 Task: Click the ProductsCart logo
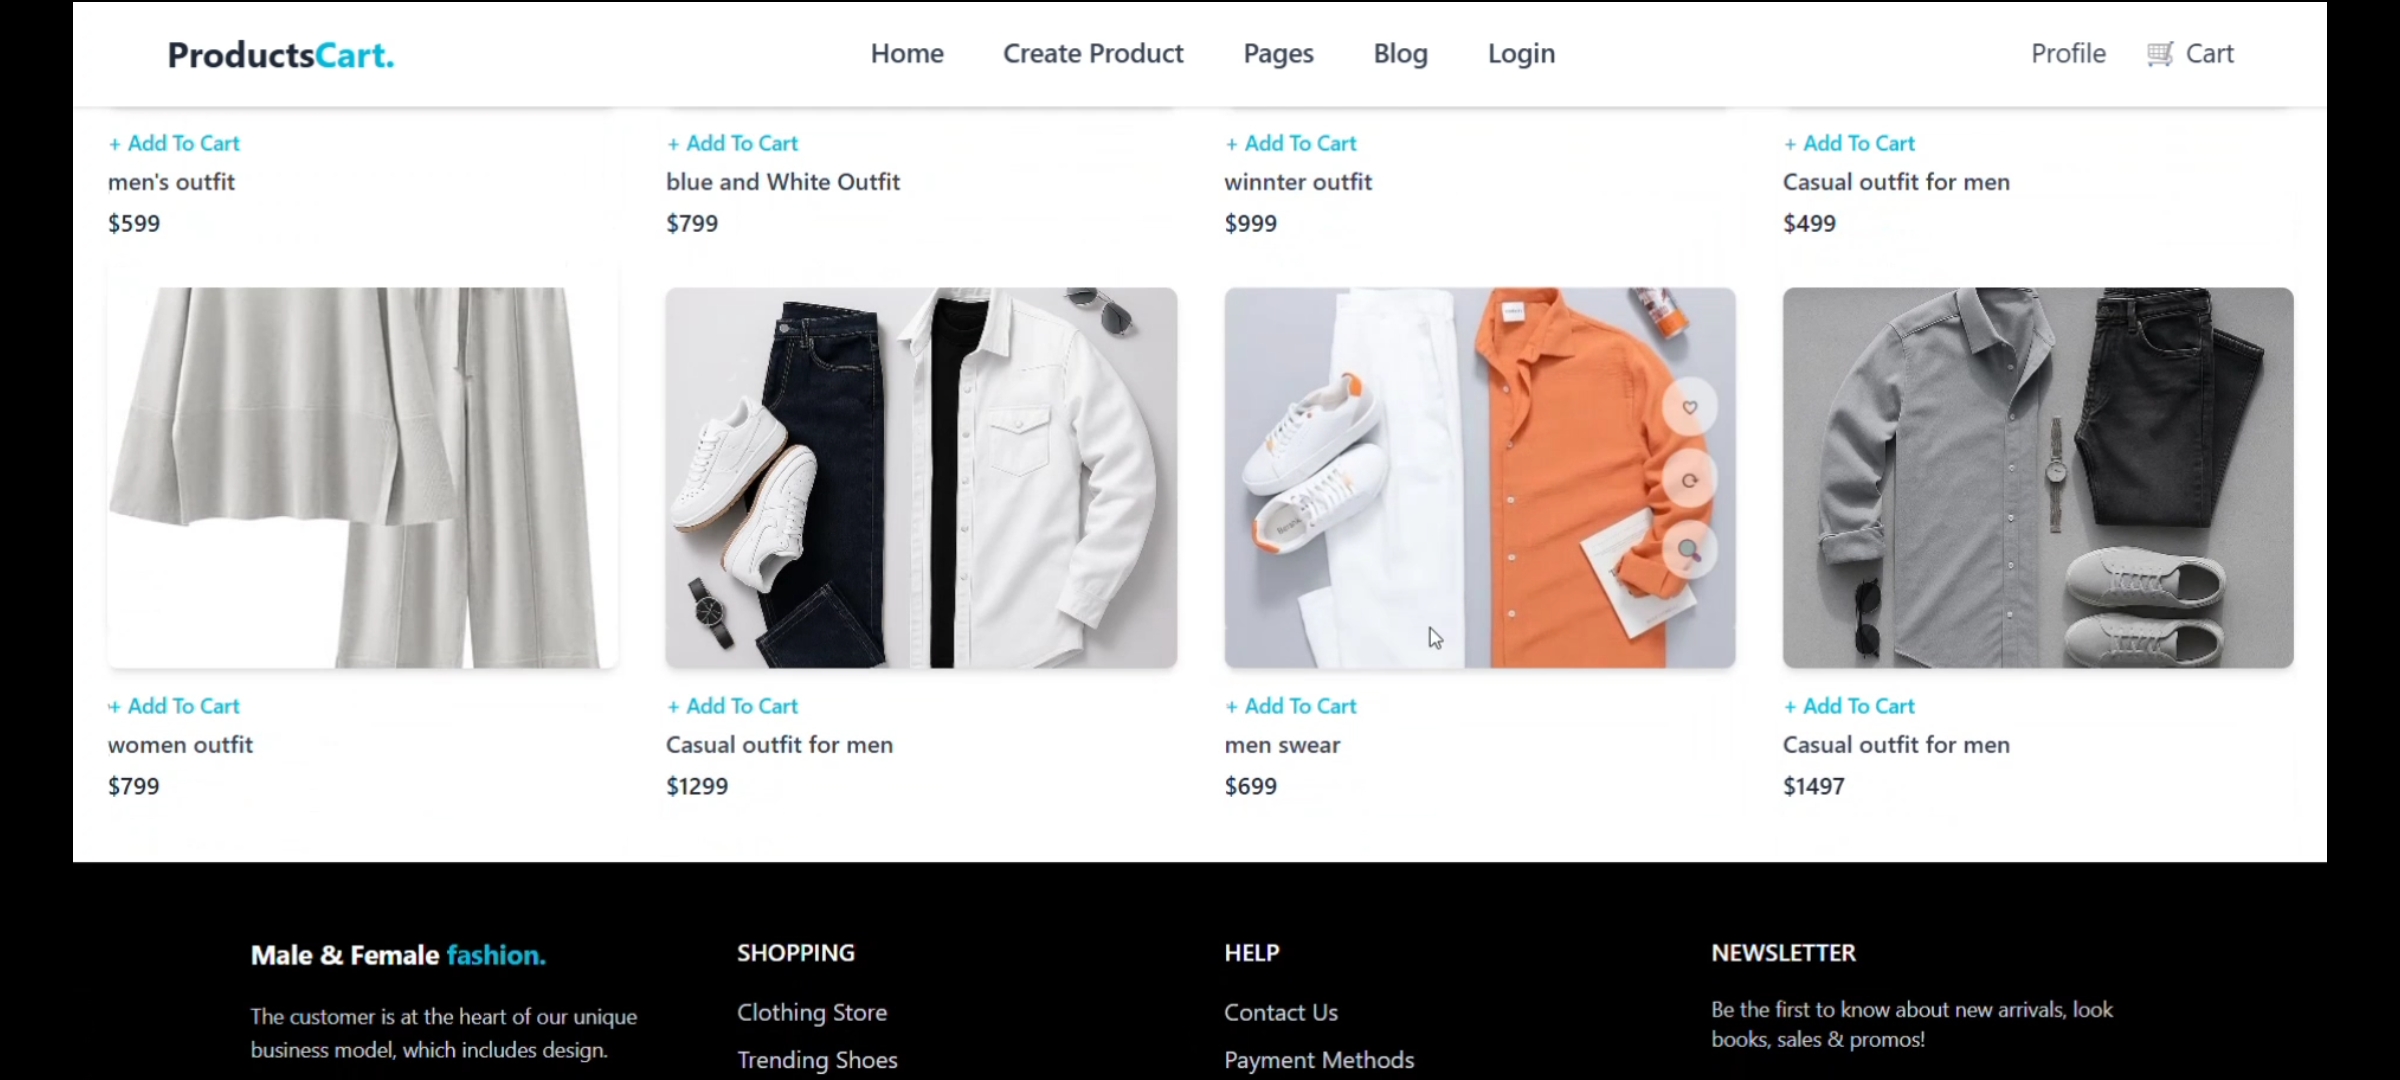[x=280, y=55]
